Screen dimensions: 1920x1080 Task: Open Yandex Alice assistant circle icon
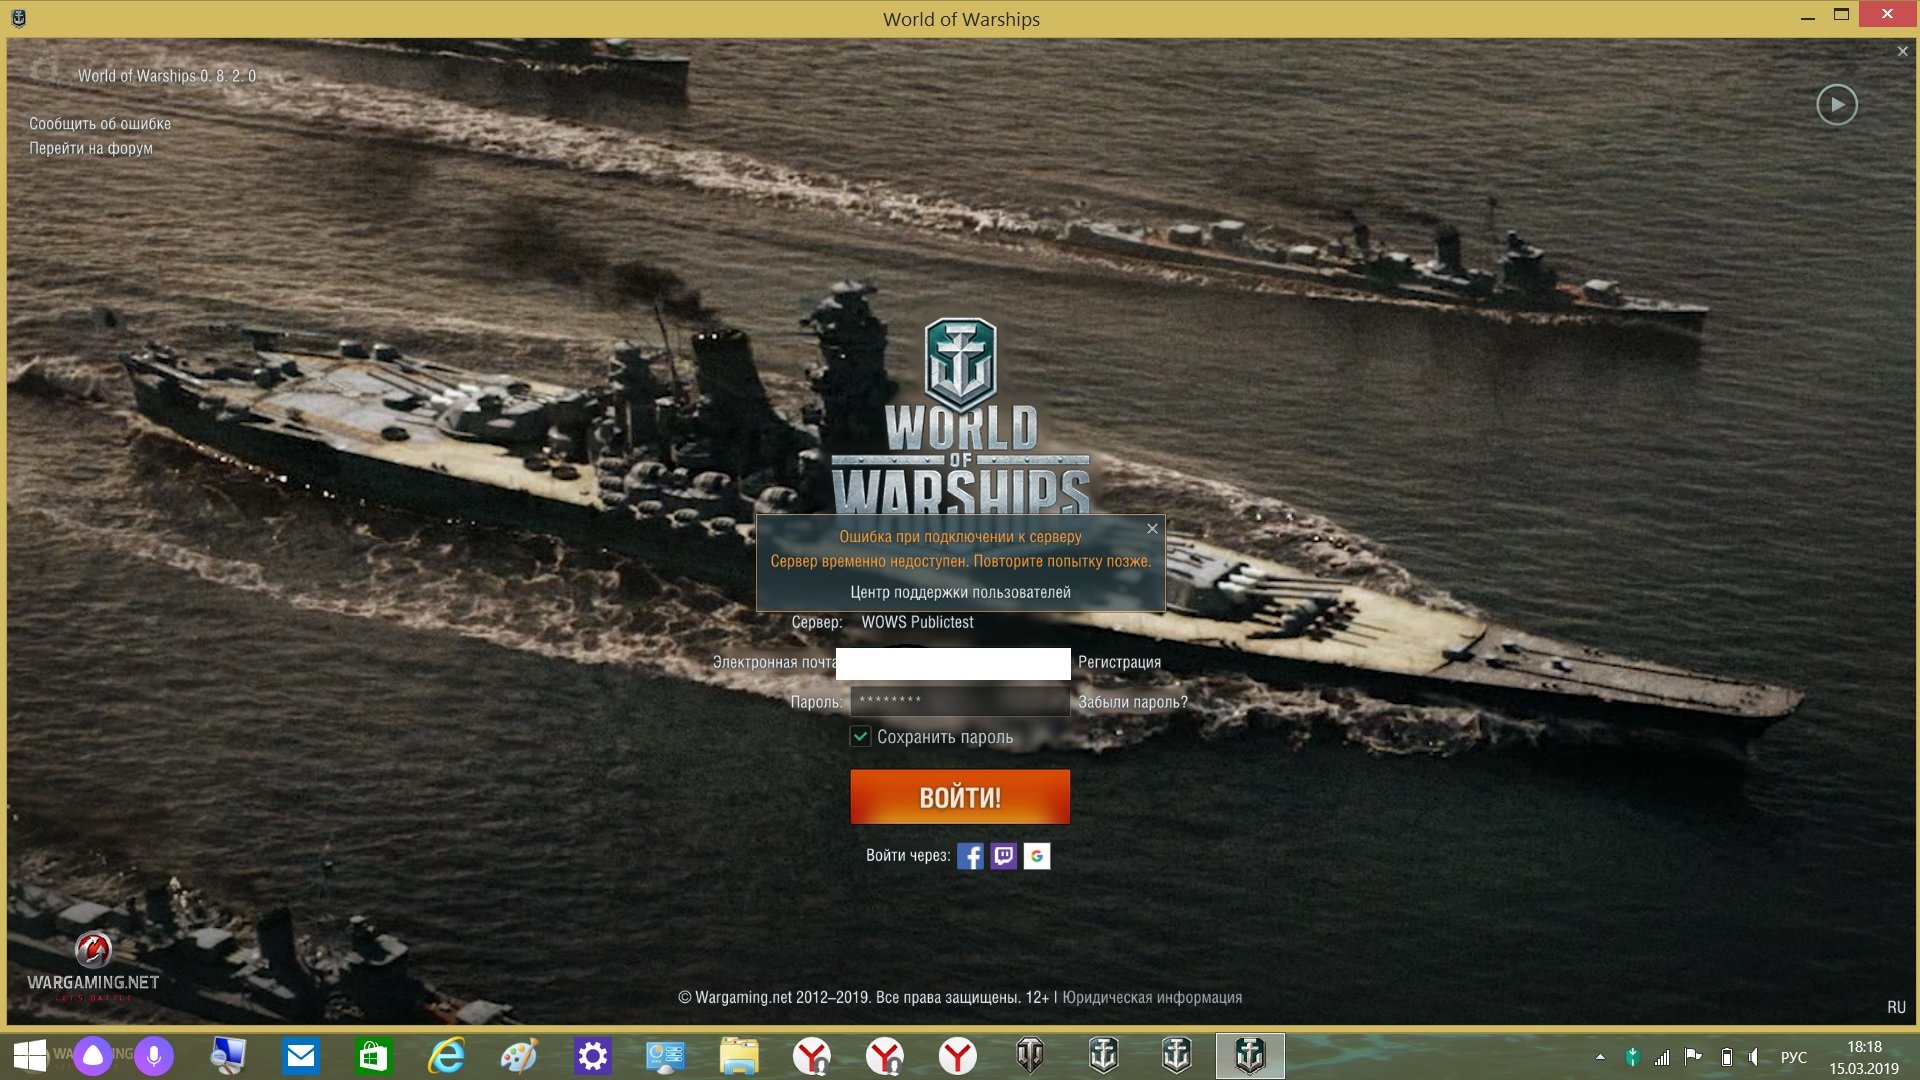[93, 1056]
